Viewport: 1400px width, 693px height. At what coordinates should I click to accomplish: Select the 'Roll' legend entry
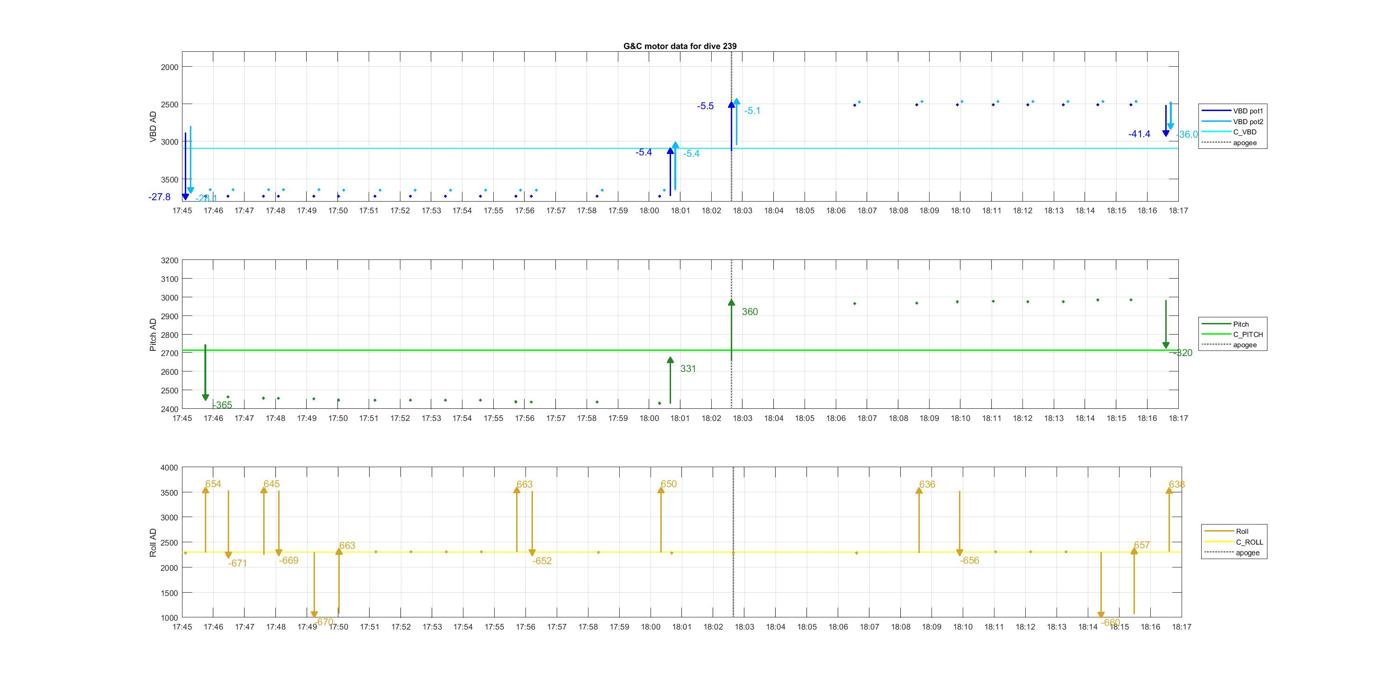(1242, 532)
